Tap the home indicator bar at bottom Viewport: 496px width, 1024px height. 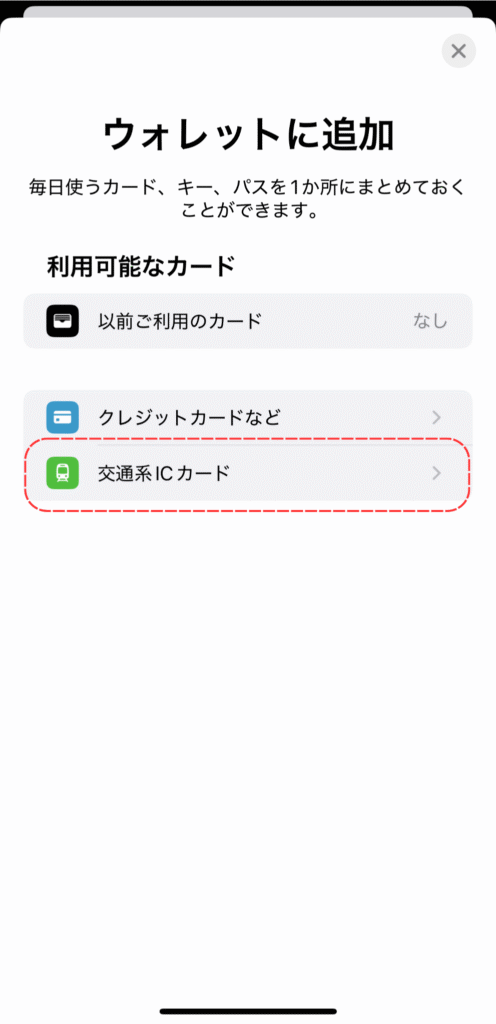point(248,1011)
